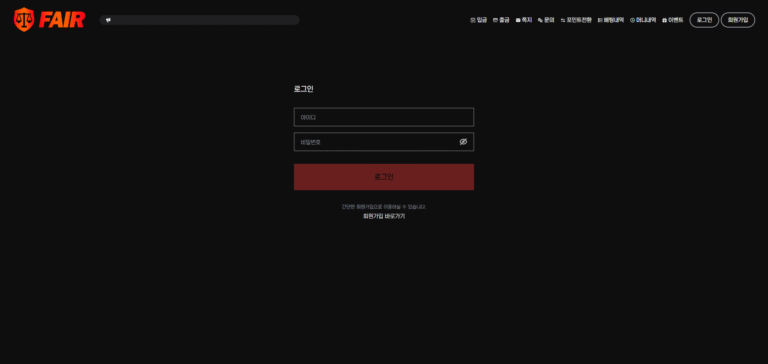This screenshot has width=768, height=364.
Task: Click the notice ticker bar
Action: 199,20
